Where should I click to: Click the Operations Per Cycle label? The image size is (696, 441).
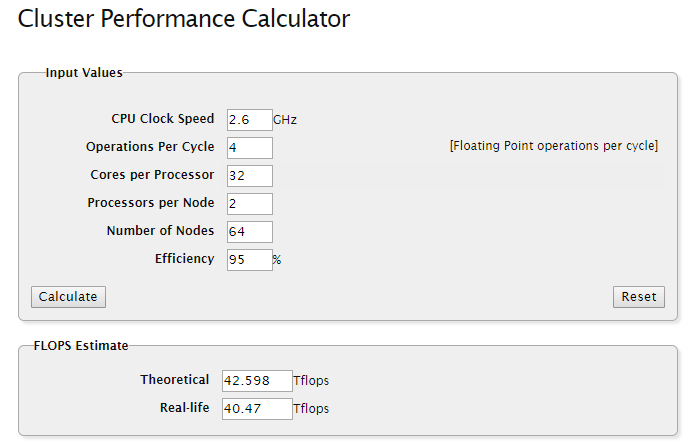150,147
